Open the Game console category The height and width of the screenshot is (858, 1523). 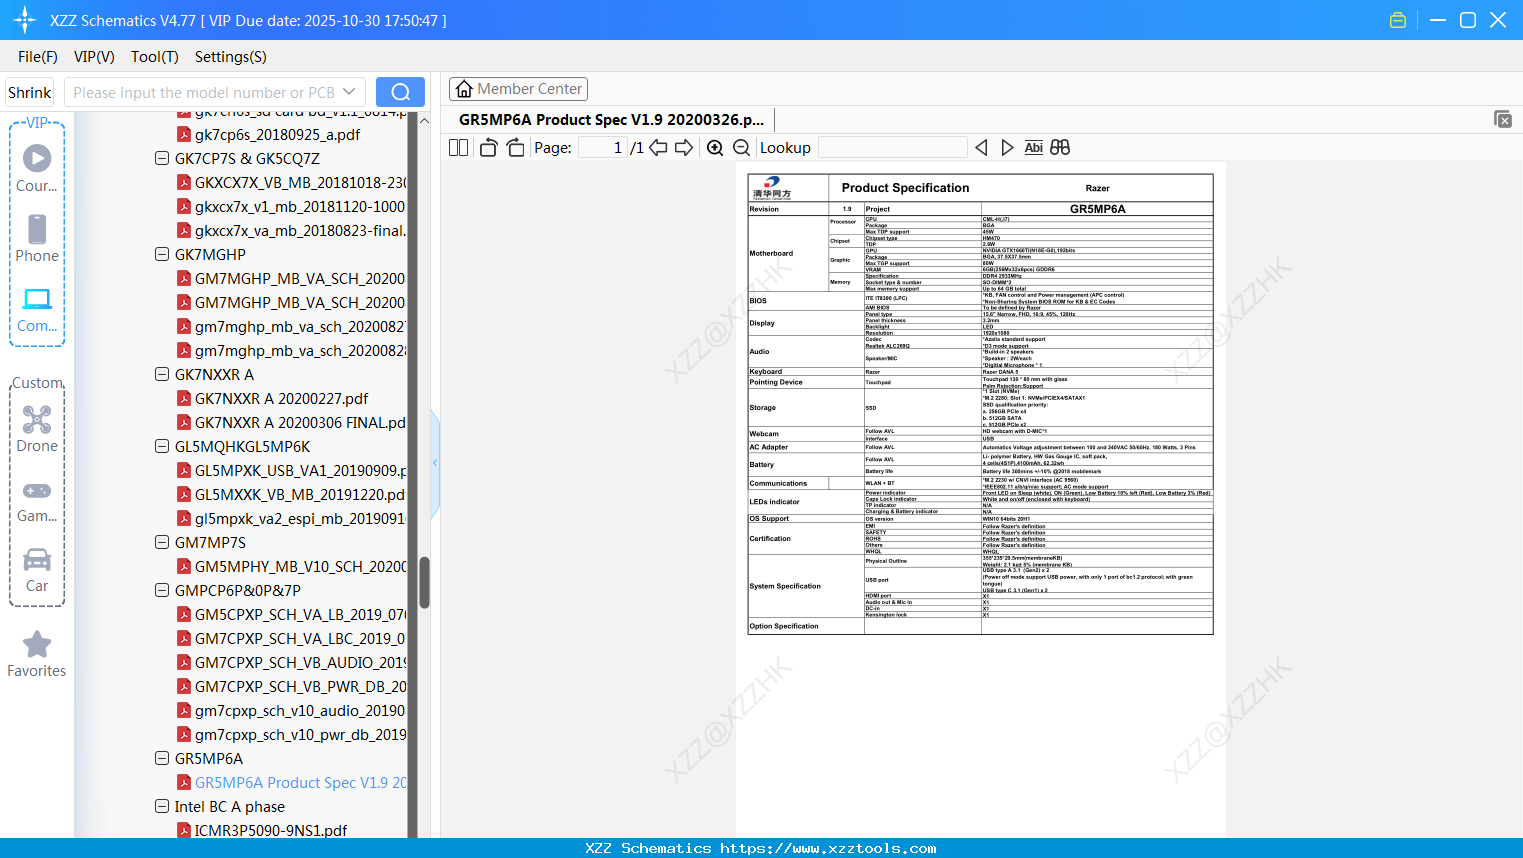click(37, 500)
